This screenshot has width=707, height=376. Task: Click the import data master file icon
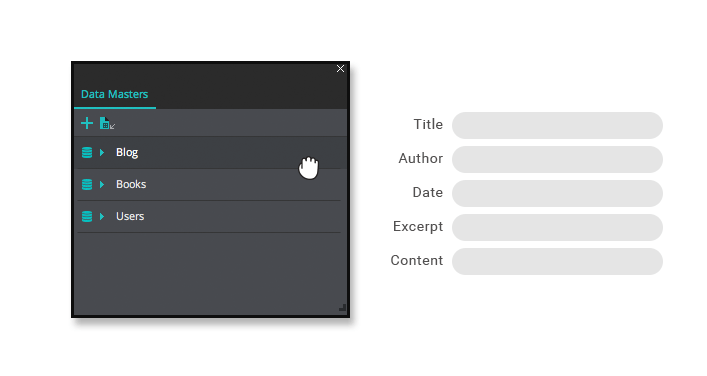click(107, 123)
